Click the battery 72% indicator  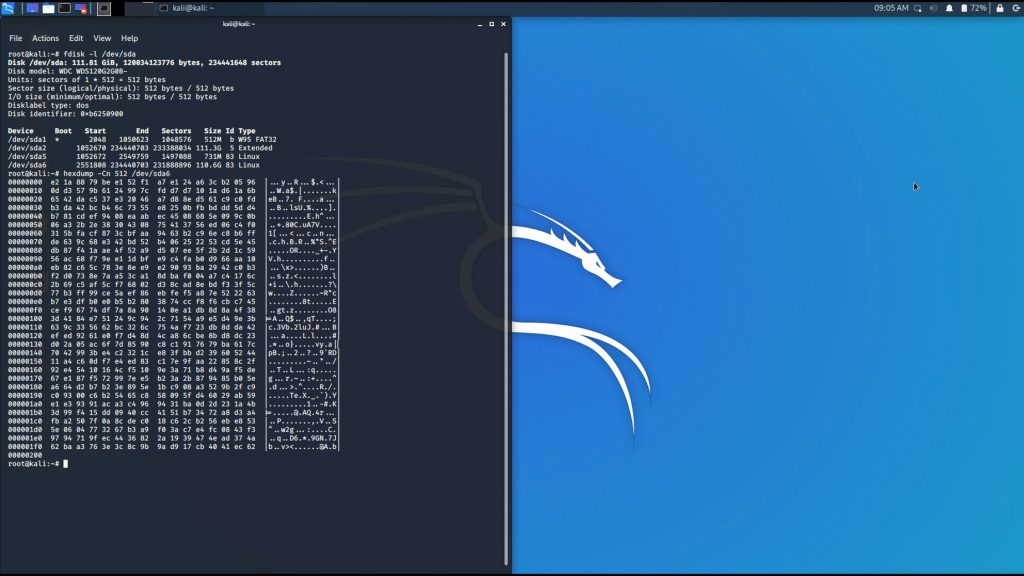point(973,8)
